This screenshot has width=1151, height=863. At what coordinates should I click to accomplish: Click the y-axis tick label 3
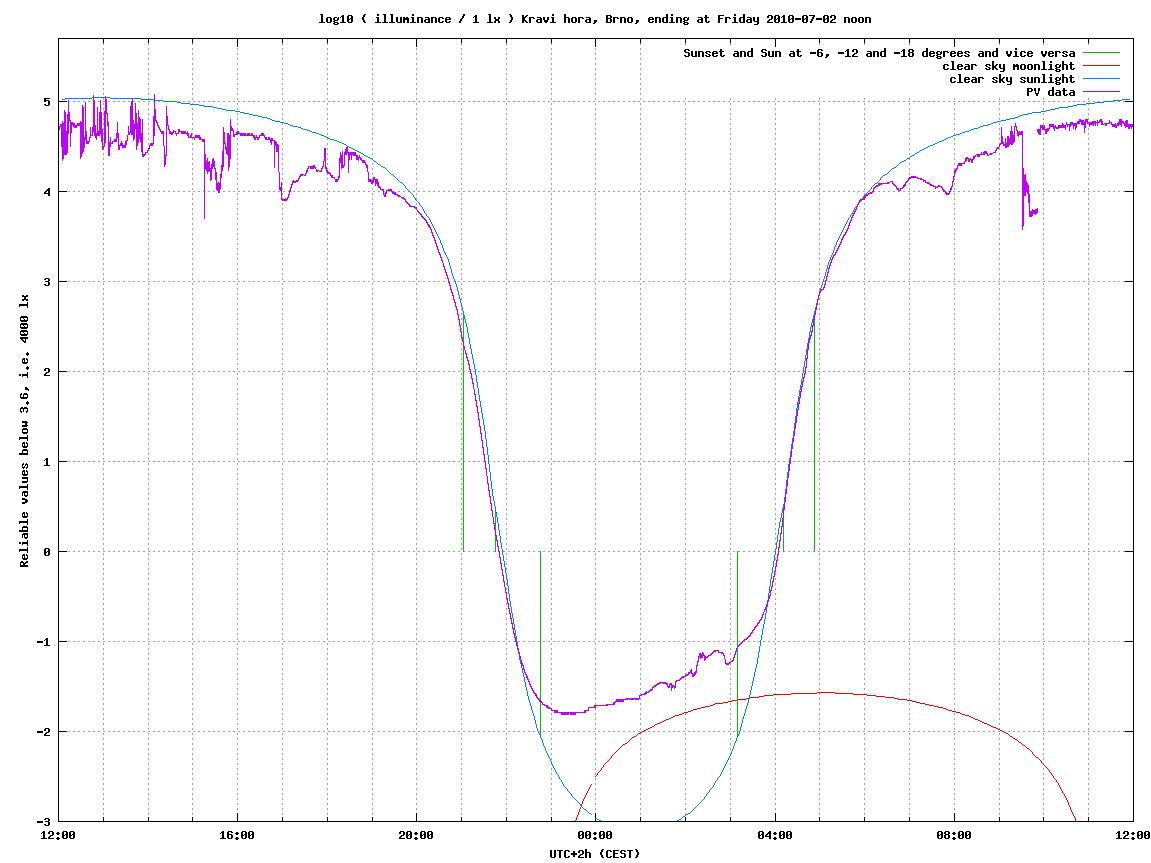click(x=47, y=282)
